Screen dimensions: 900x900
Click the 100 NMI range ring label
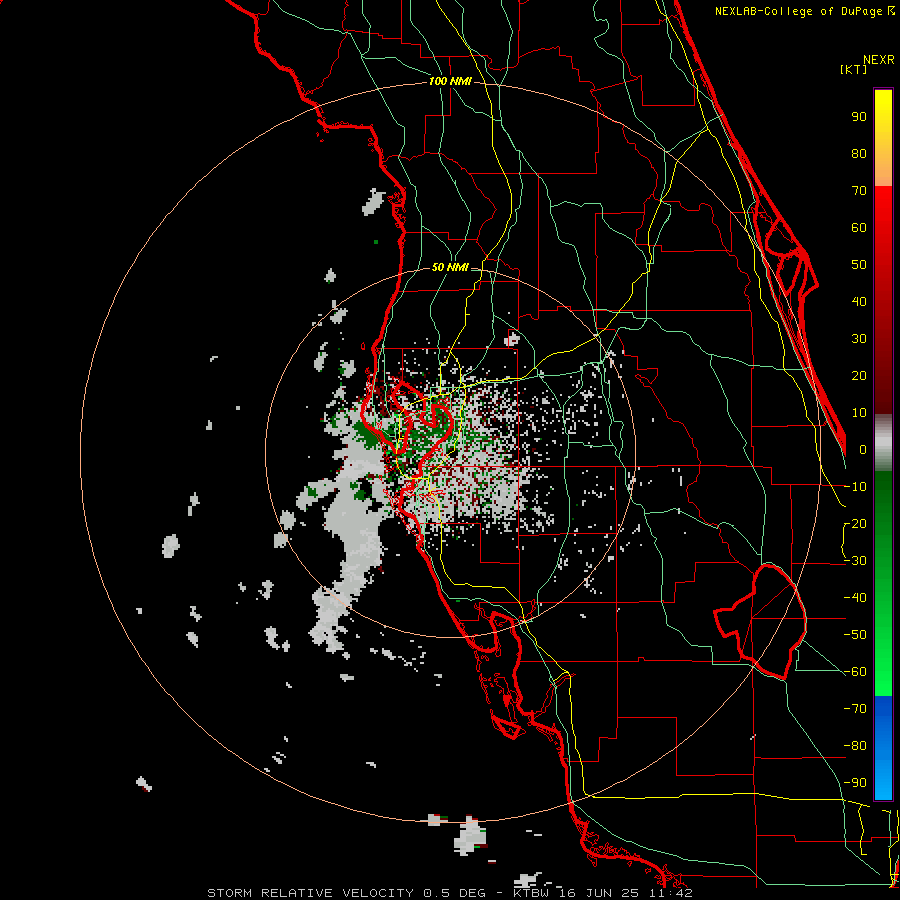(450, 82)
